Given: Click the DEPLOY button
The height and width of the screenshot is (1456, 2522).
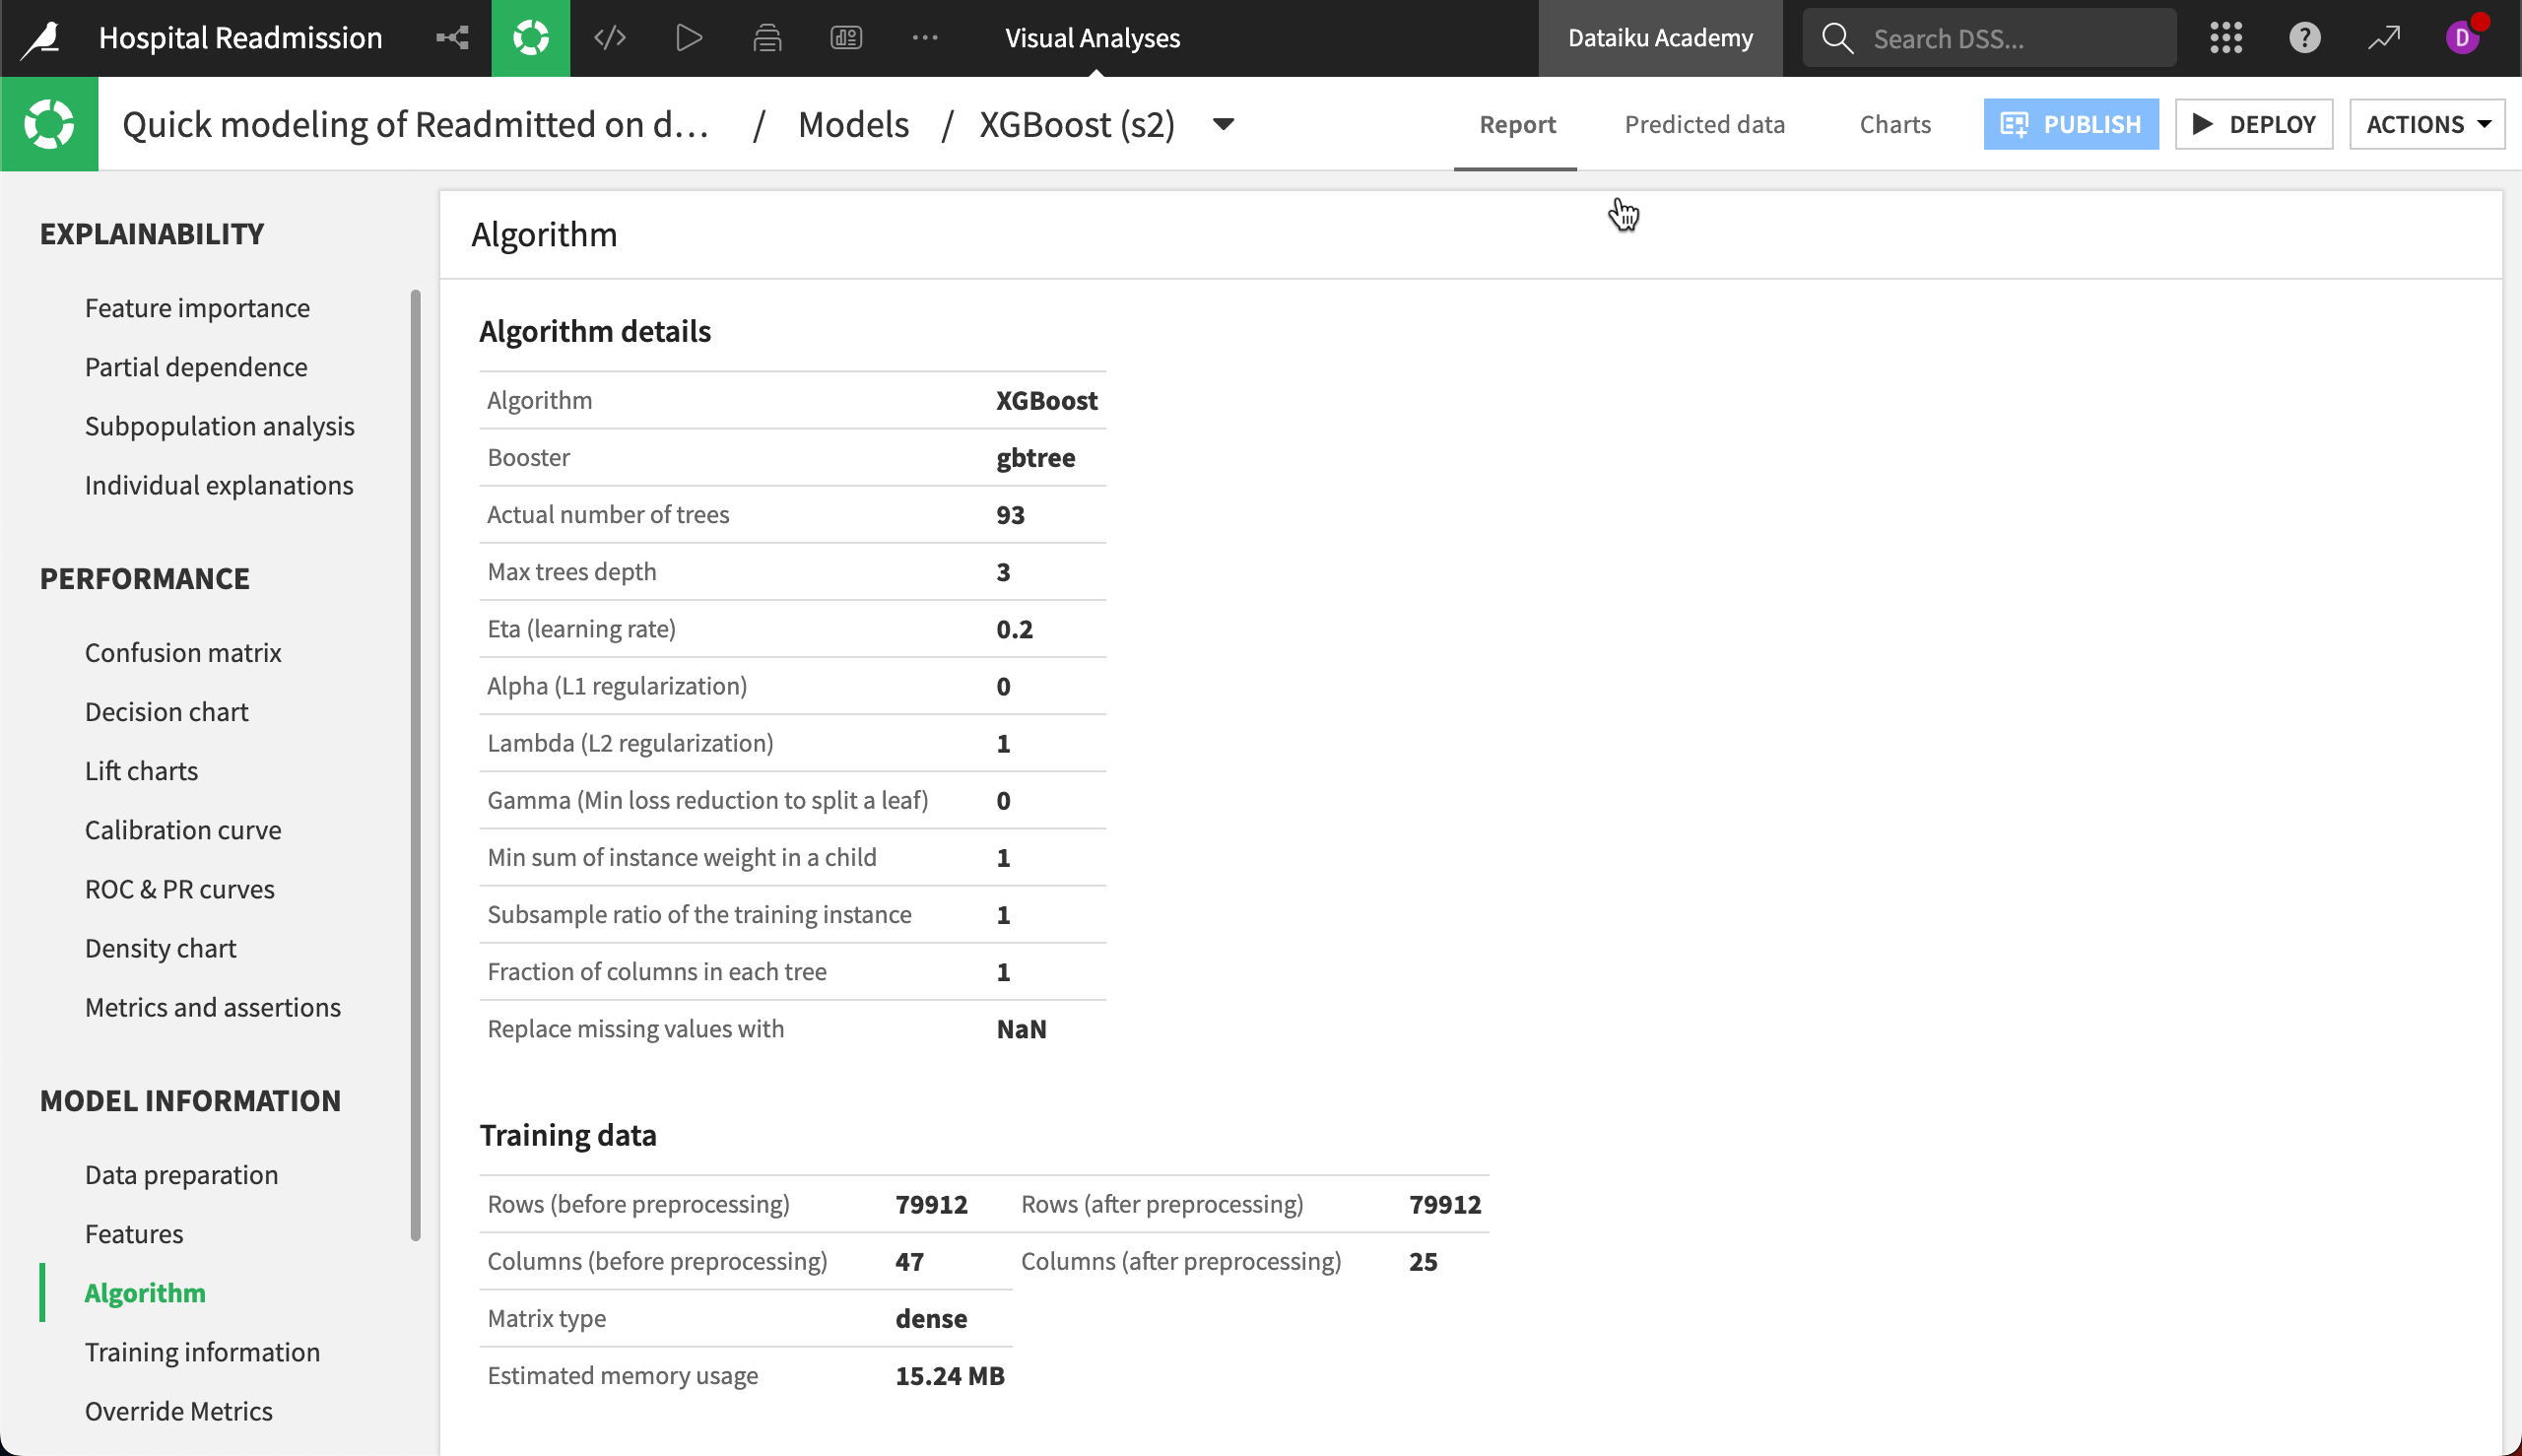Looking at the screenshot, I should pos(2253,124).
